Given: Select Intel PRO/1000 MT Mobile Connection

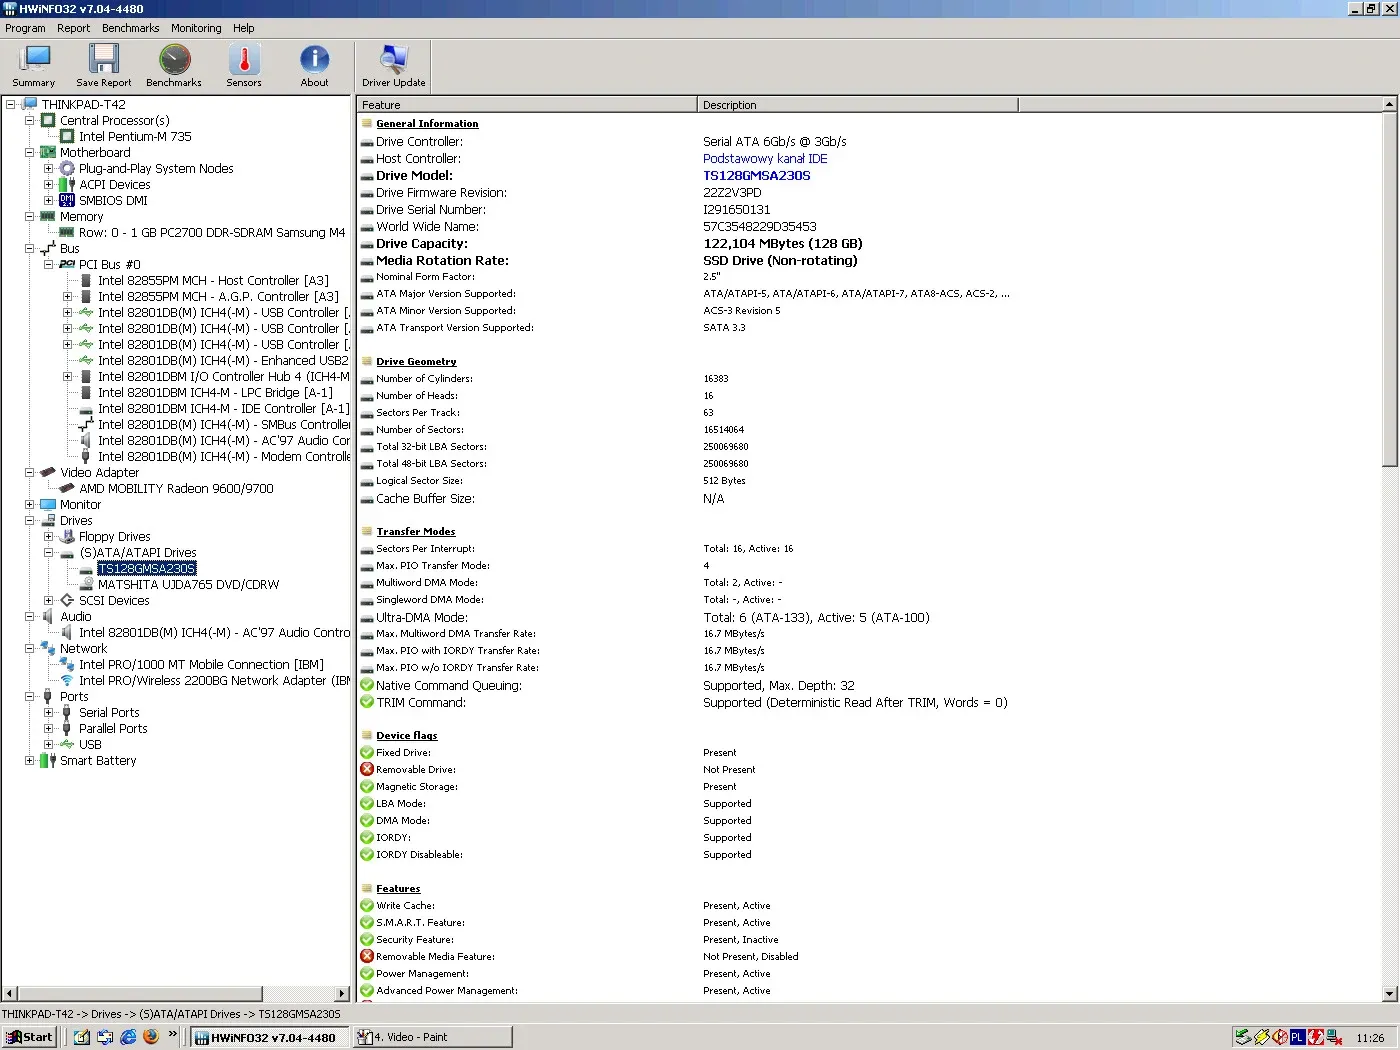Looking at the screenshot, I should 201,665.
